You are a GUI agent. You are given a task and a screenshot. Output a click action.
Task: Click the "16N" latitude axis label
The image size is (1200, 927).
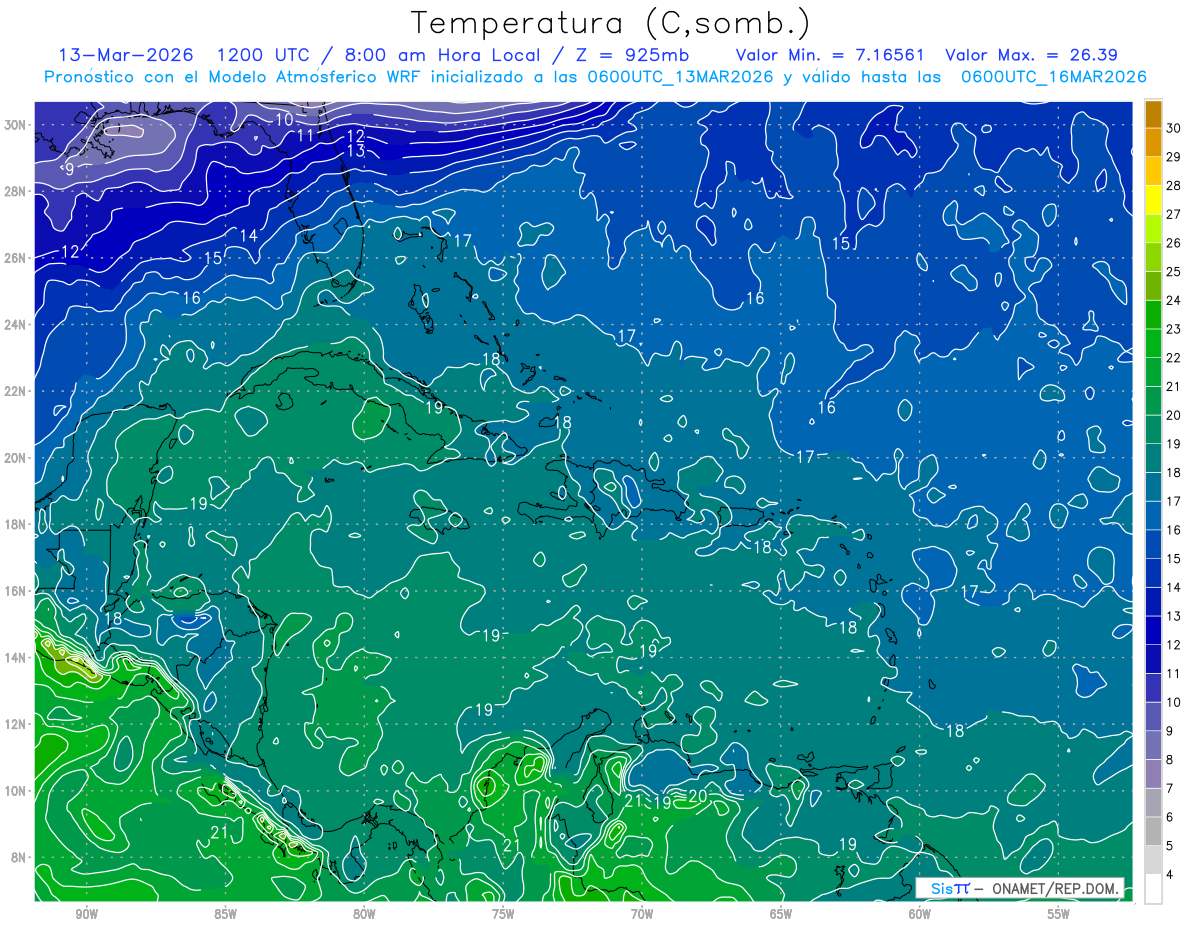(16, 591)
